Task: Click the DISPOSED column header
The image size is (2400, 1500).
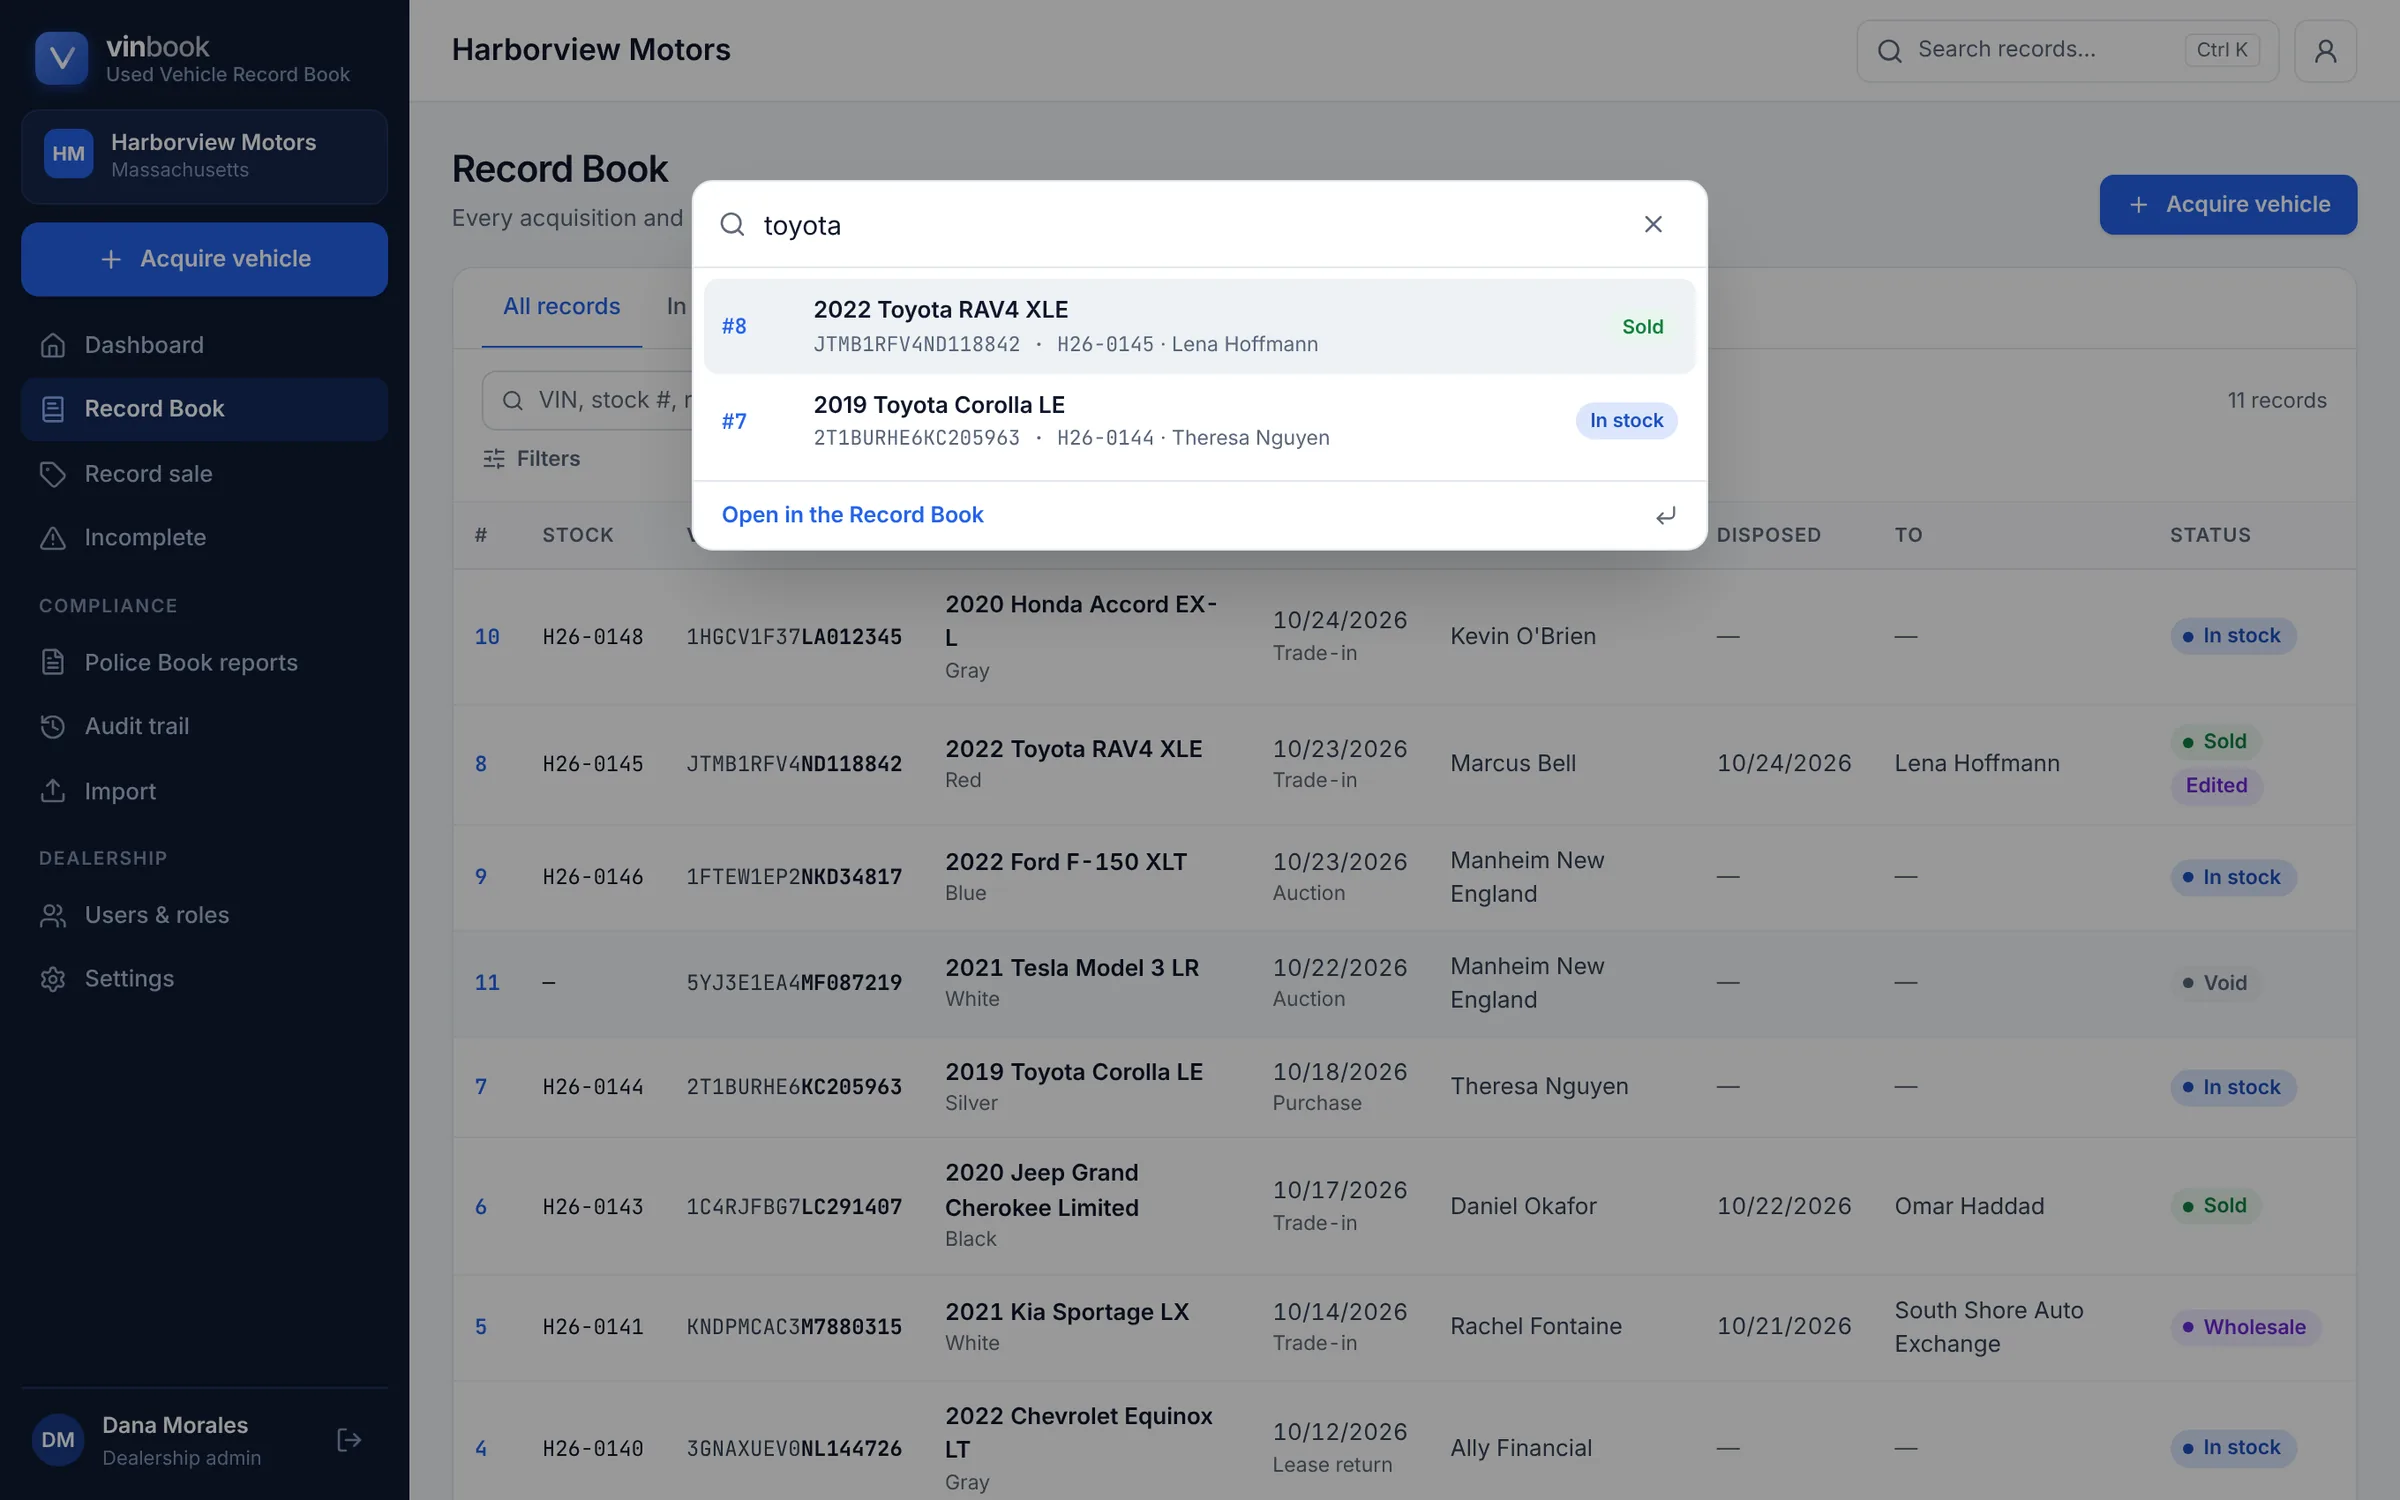Action: pos(1768,536)
